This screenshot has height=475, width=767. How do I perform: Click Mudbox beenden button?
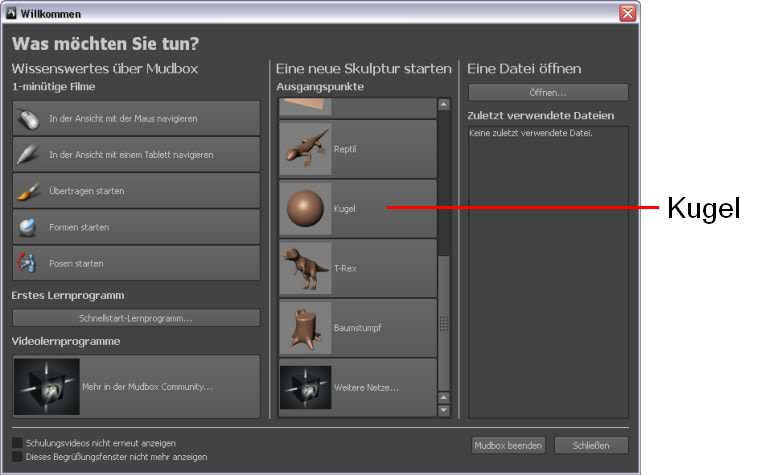(x=508, y=446)
